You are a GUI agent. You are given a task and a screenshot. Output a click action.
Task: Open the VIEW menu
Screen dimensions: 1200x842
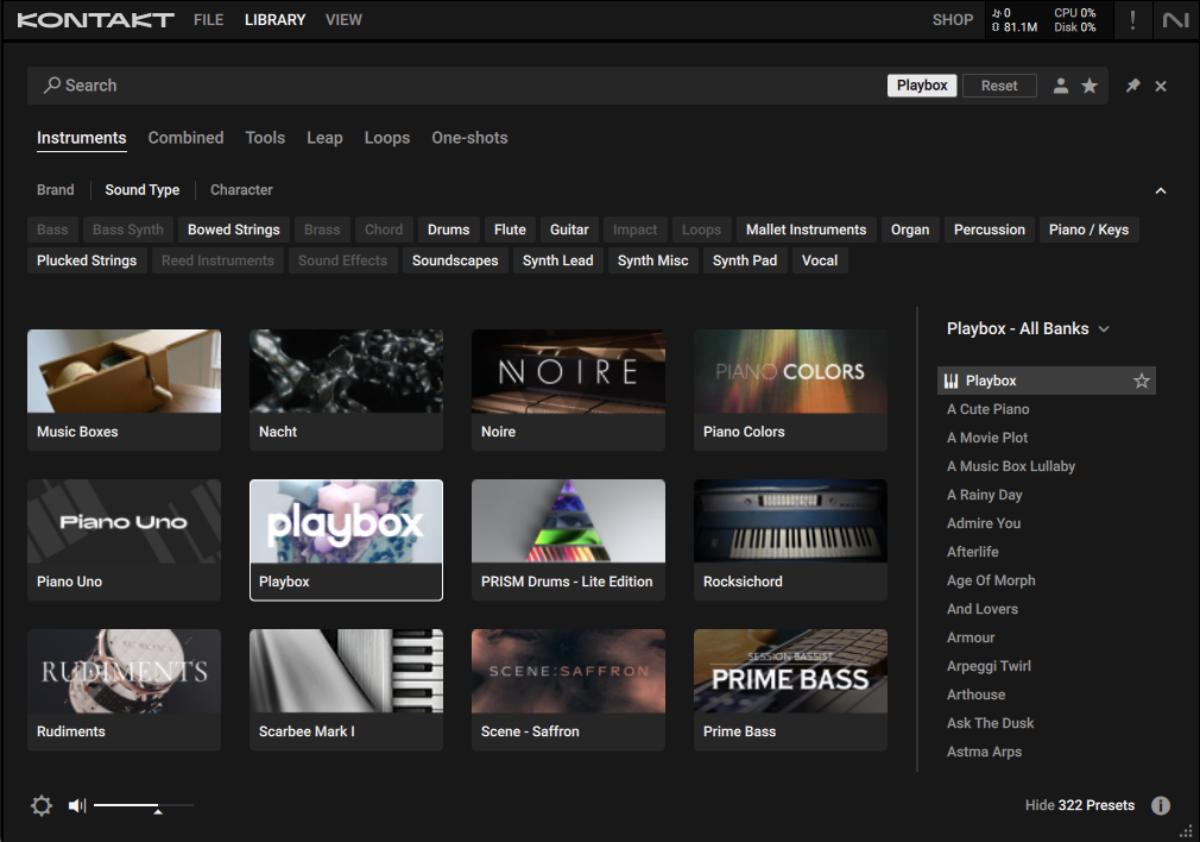click(343, 20)
